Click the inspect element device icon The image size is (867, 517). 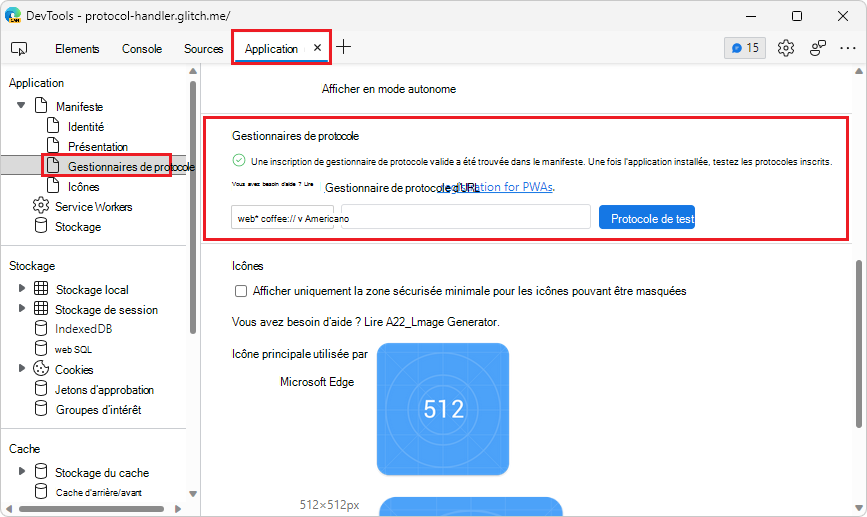coord(19,49)
